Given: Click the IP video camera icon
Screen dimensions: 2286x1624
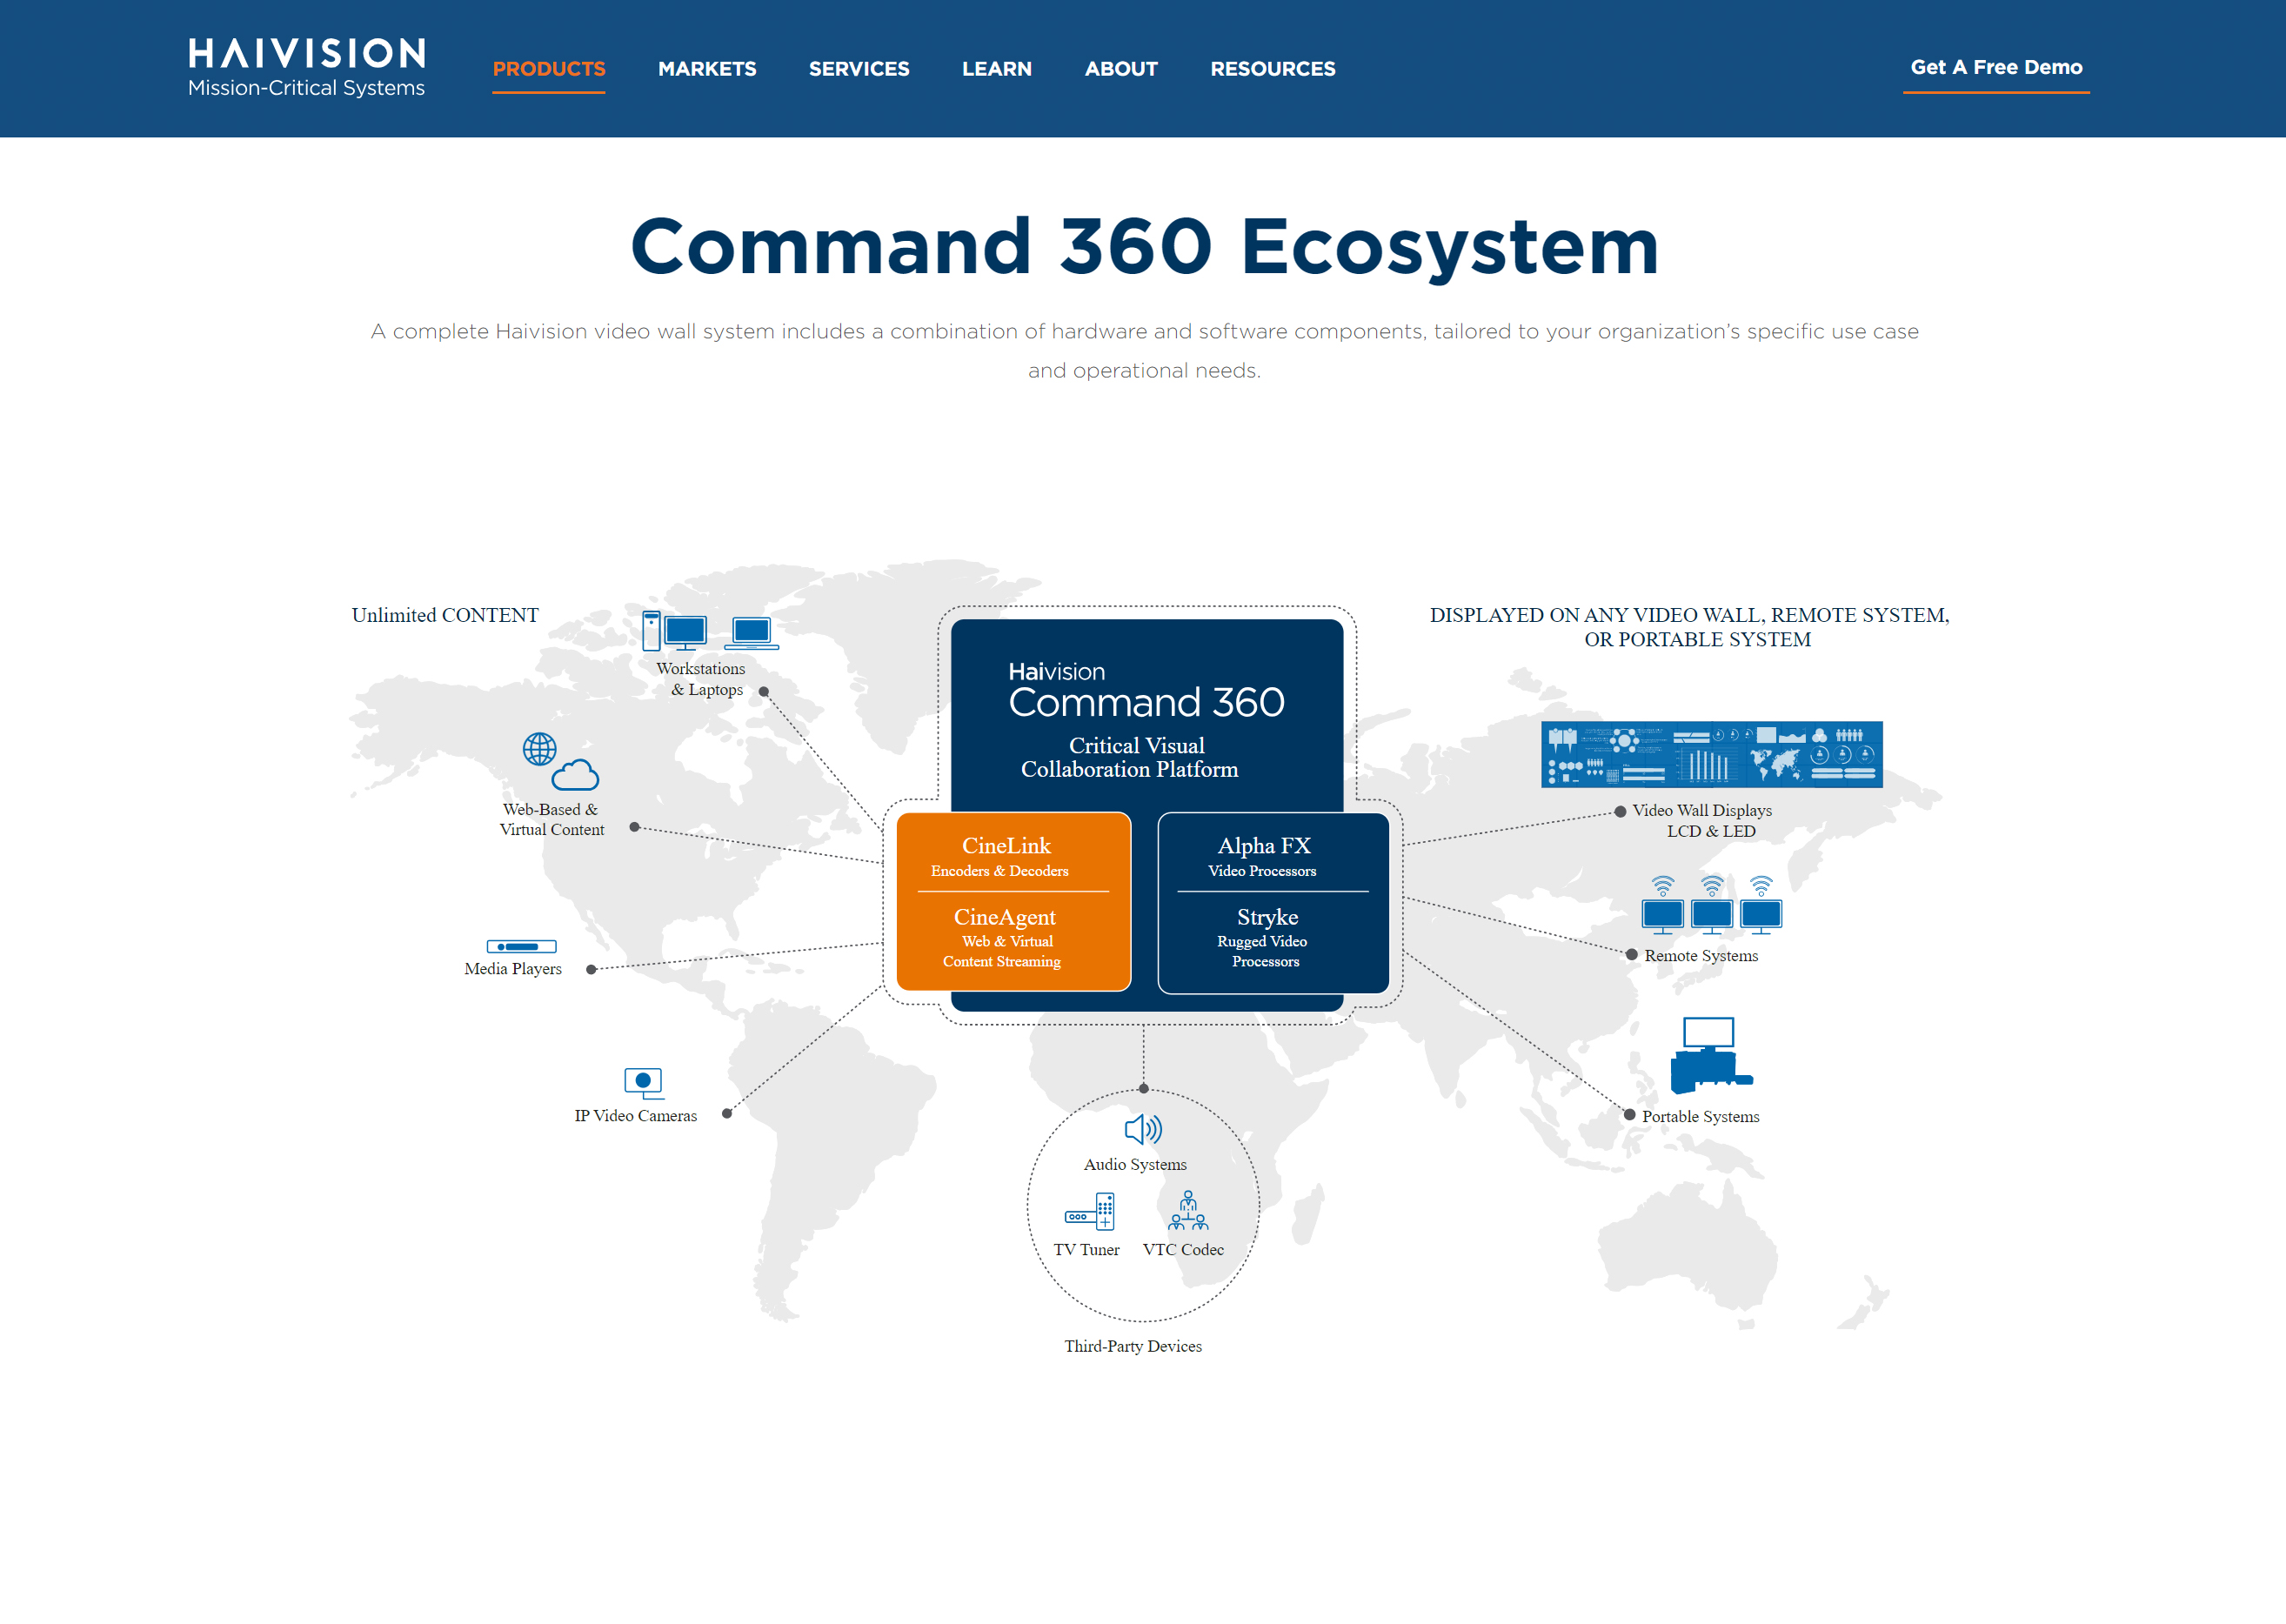Looking at the screenshot, I should [643, 1083].
